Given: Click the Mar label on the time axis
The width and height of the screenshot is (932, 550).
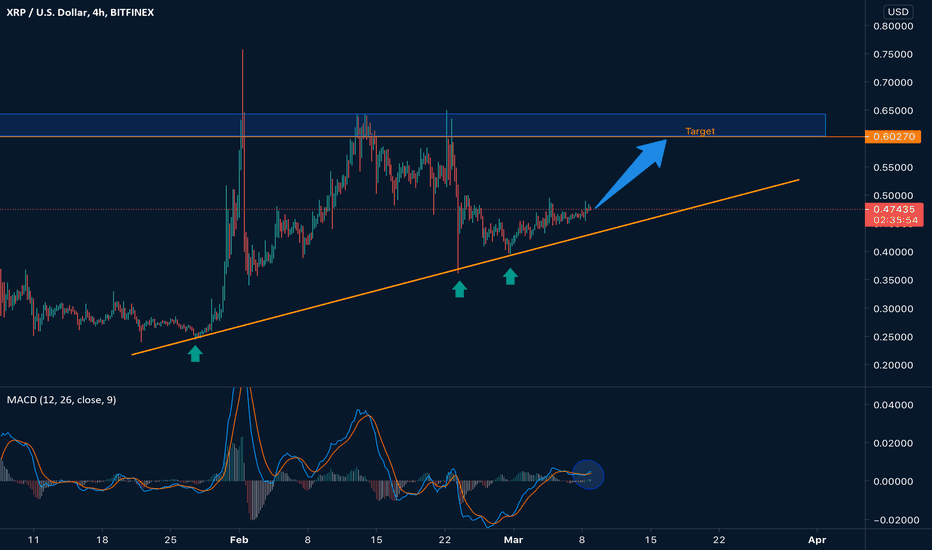Looking at the screenshot, I should 513,540.
